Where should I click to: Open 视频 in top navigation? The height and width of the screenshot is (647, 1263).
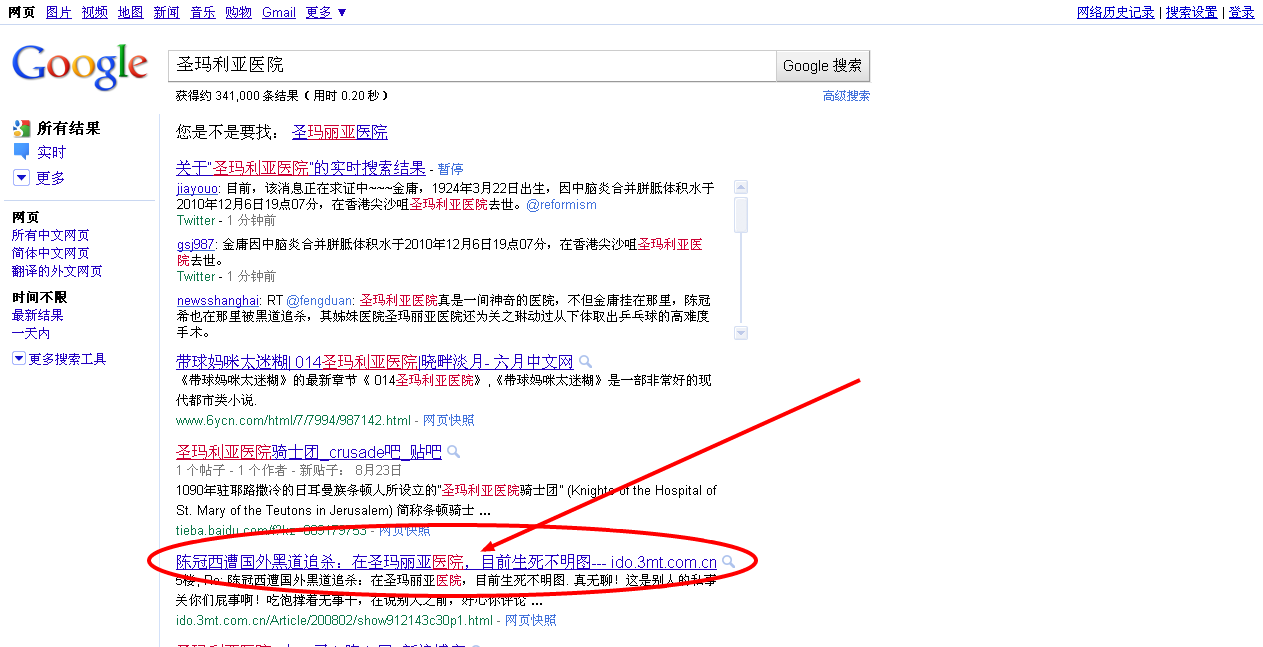click(95, 12)
